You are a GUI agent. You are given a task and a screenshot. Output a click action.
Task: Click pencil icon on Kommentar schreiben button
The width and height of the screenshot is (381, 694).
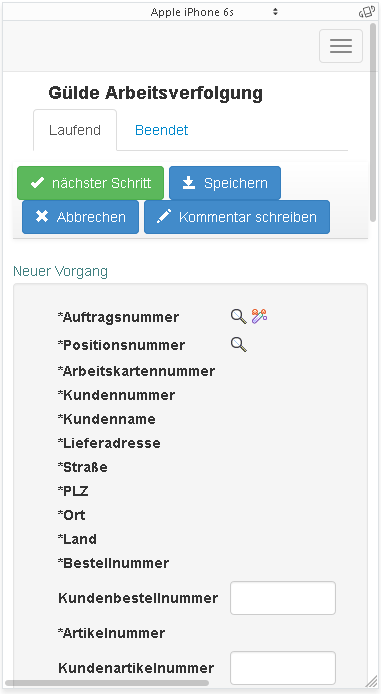coord(164,217)
